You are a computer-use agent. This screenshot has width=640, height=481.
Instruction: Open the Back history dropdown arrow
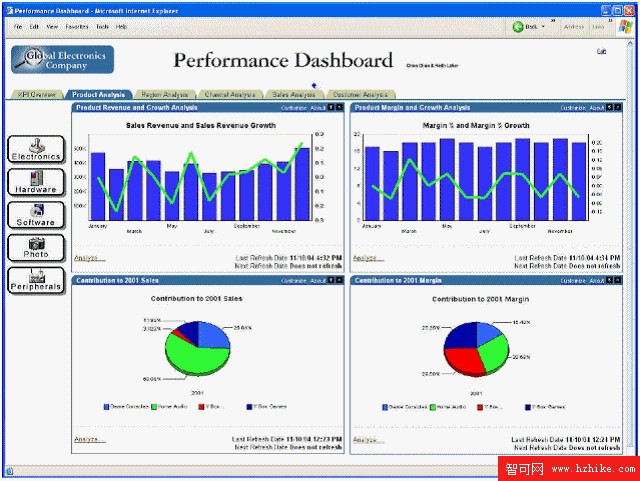(x=543, y=27)
